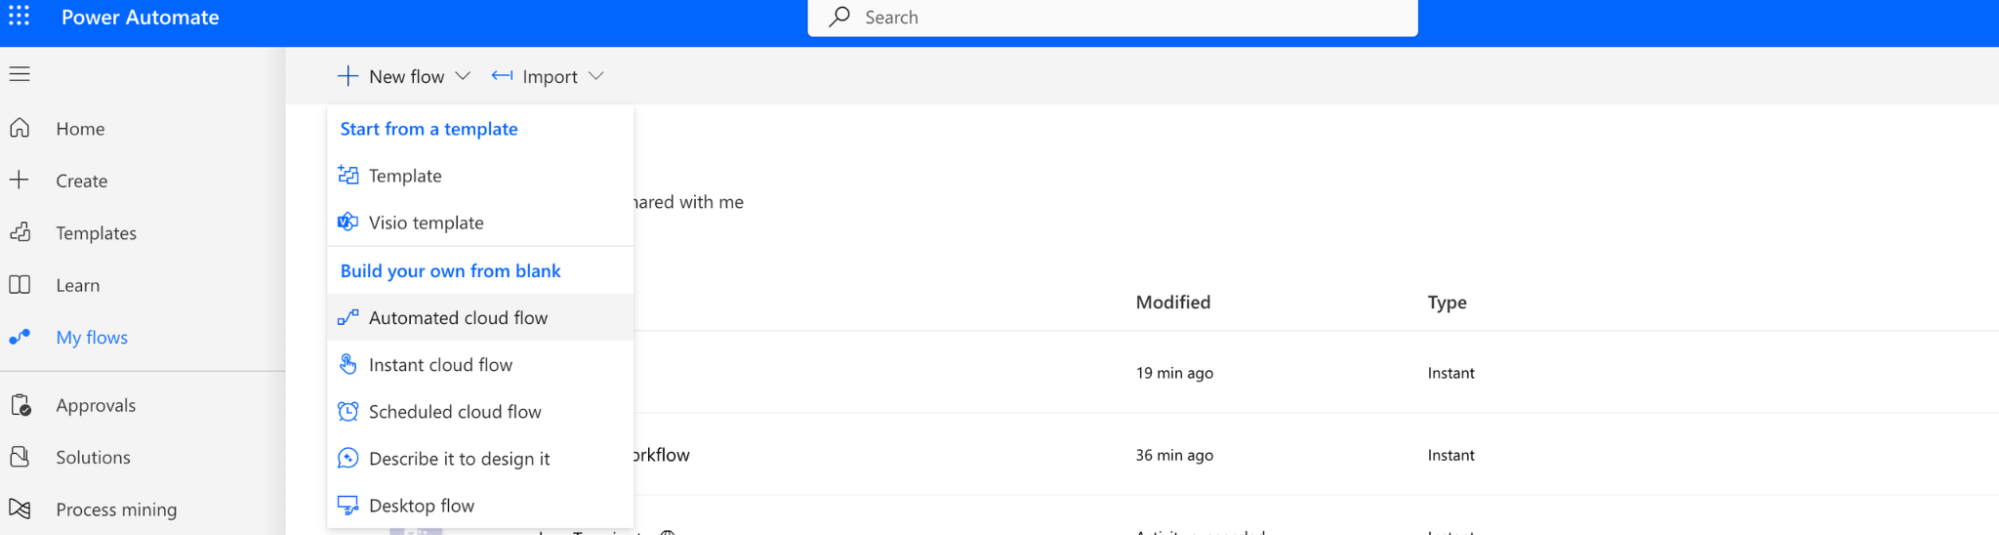The height and width of the screenshot is (535, 1999).
Task: Click the '36 min ago' modified cell
Action: pos(1174,455)
